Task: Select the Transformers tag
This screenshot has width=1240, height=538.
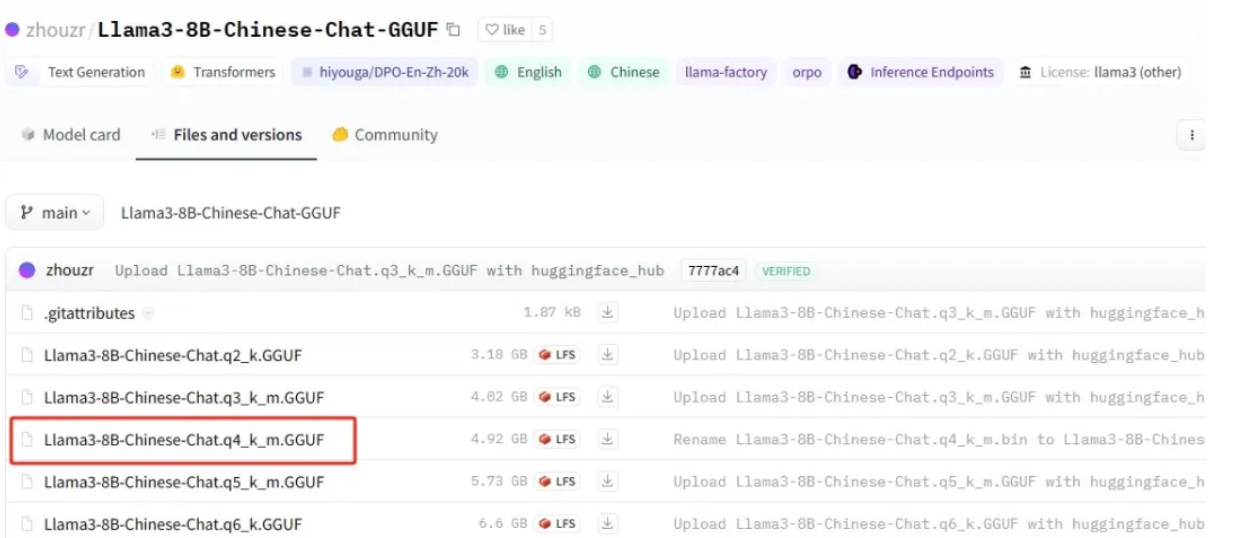Action: point(223,72)
